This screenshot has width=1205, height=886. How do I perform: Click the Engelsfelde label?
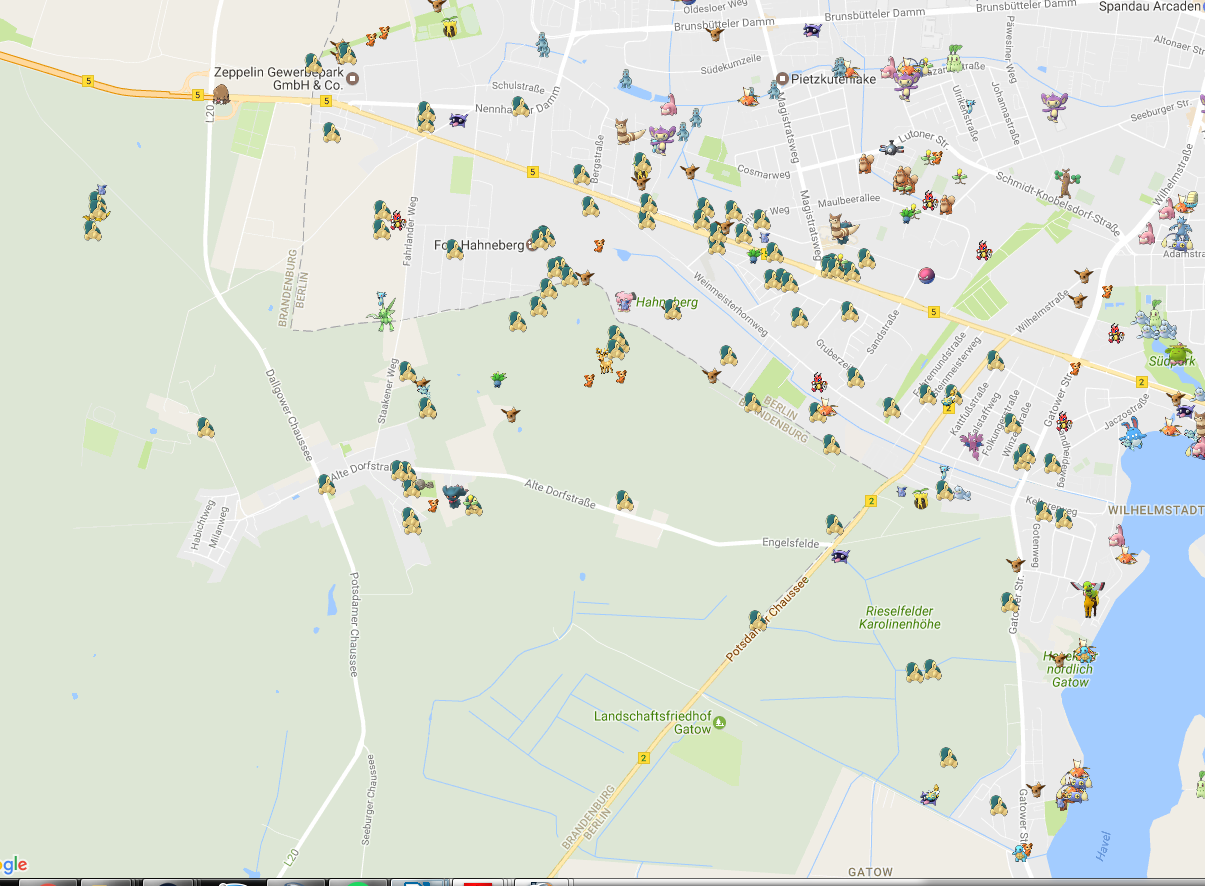[790, 543]
